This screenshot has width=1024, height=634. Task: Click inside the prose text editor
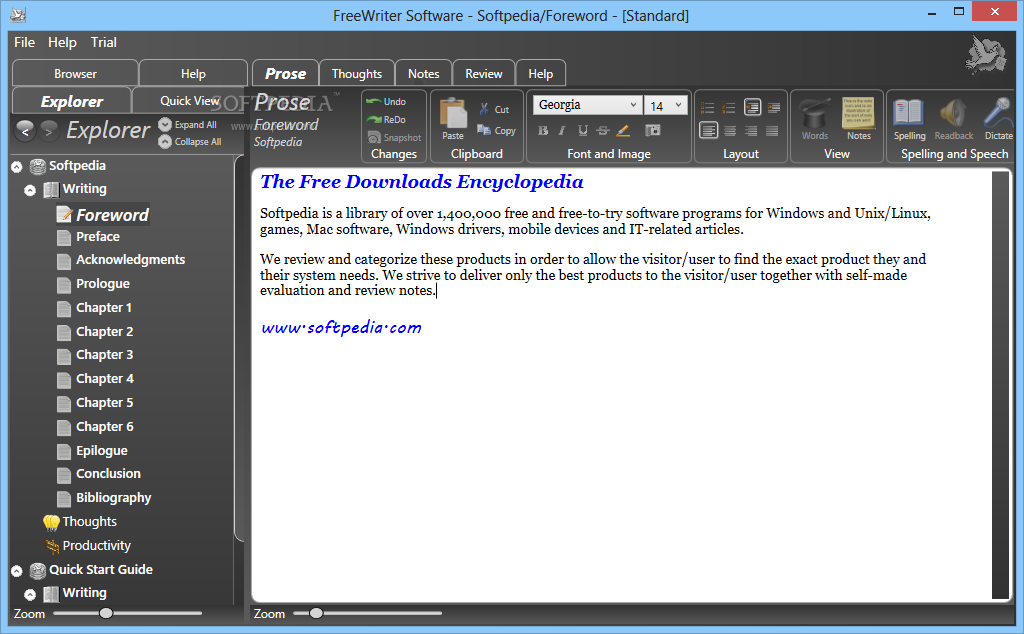(620, 385)
